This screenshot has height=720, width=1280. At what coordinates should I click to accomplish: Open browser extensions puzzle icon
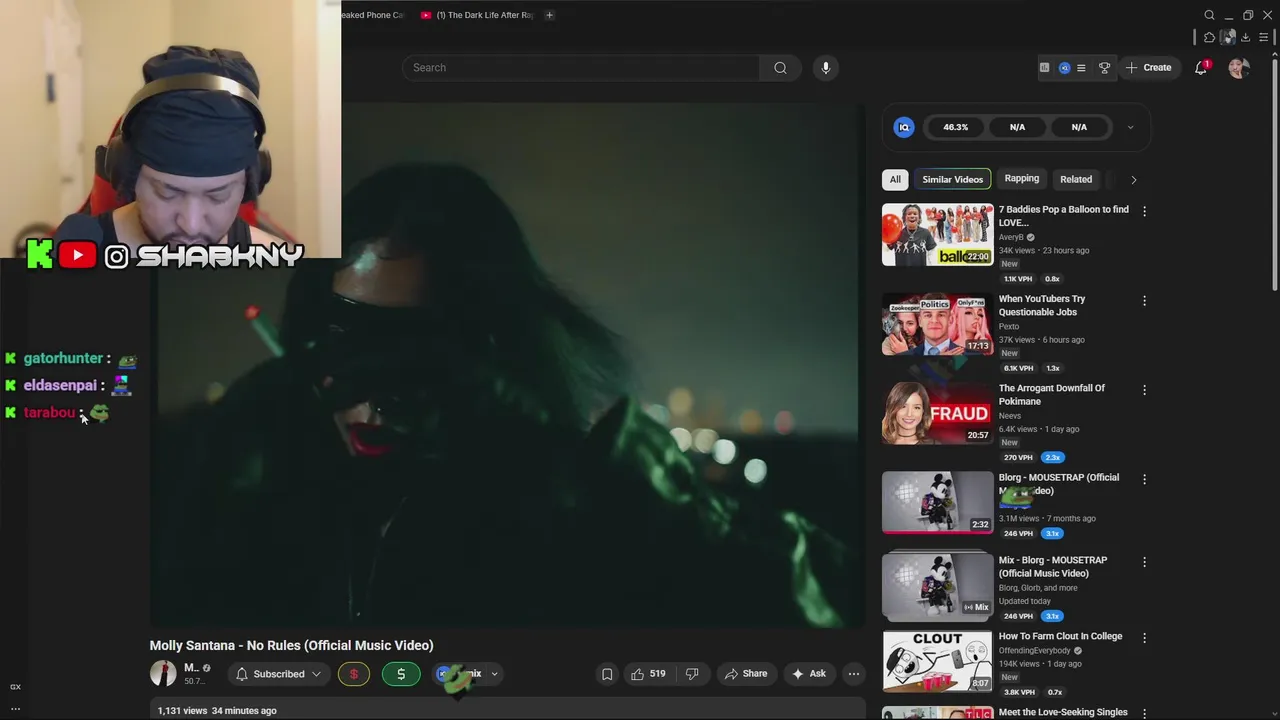[1209, 37]
